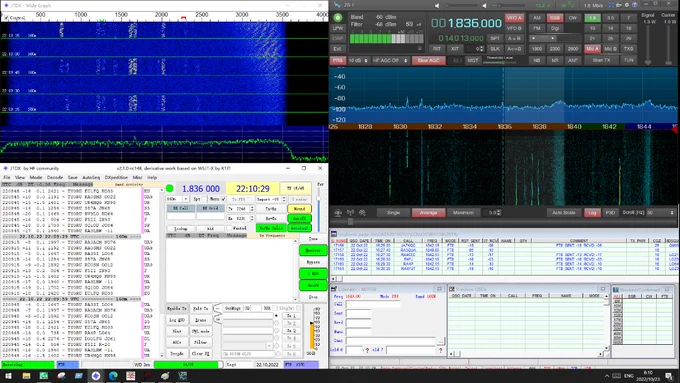The width and height of the screenshot is (680, 383).
Task: Click the Rx frequency spinner arrows
Action: pos(252,218)
